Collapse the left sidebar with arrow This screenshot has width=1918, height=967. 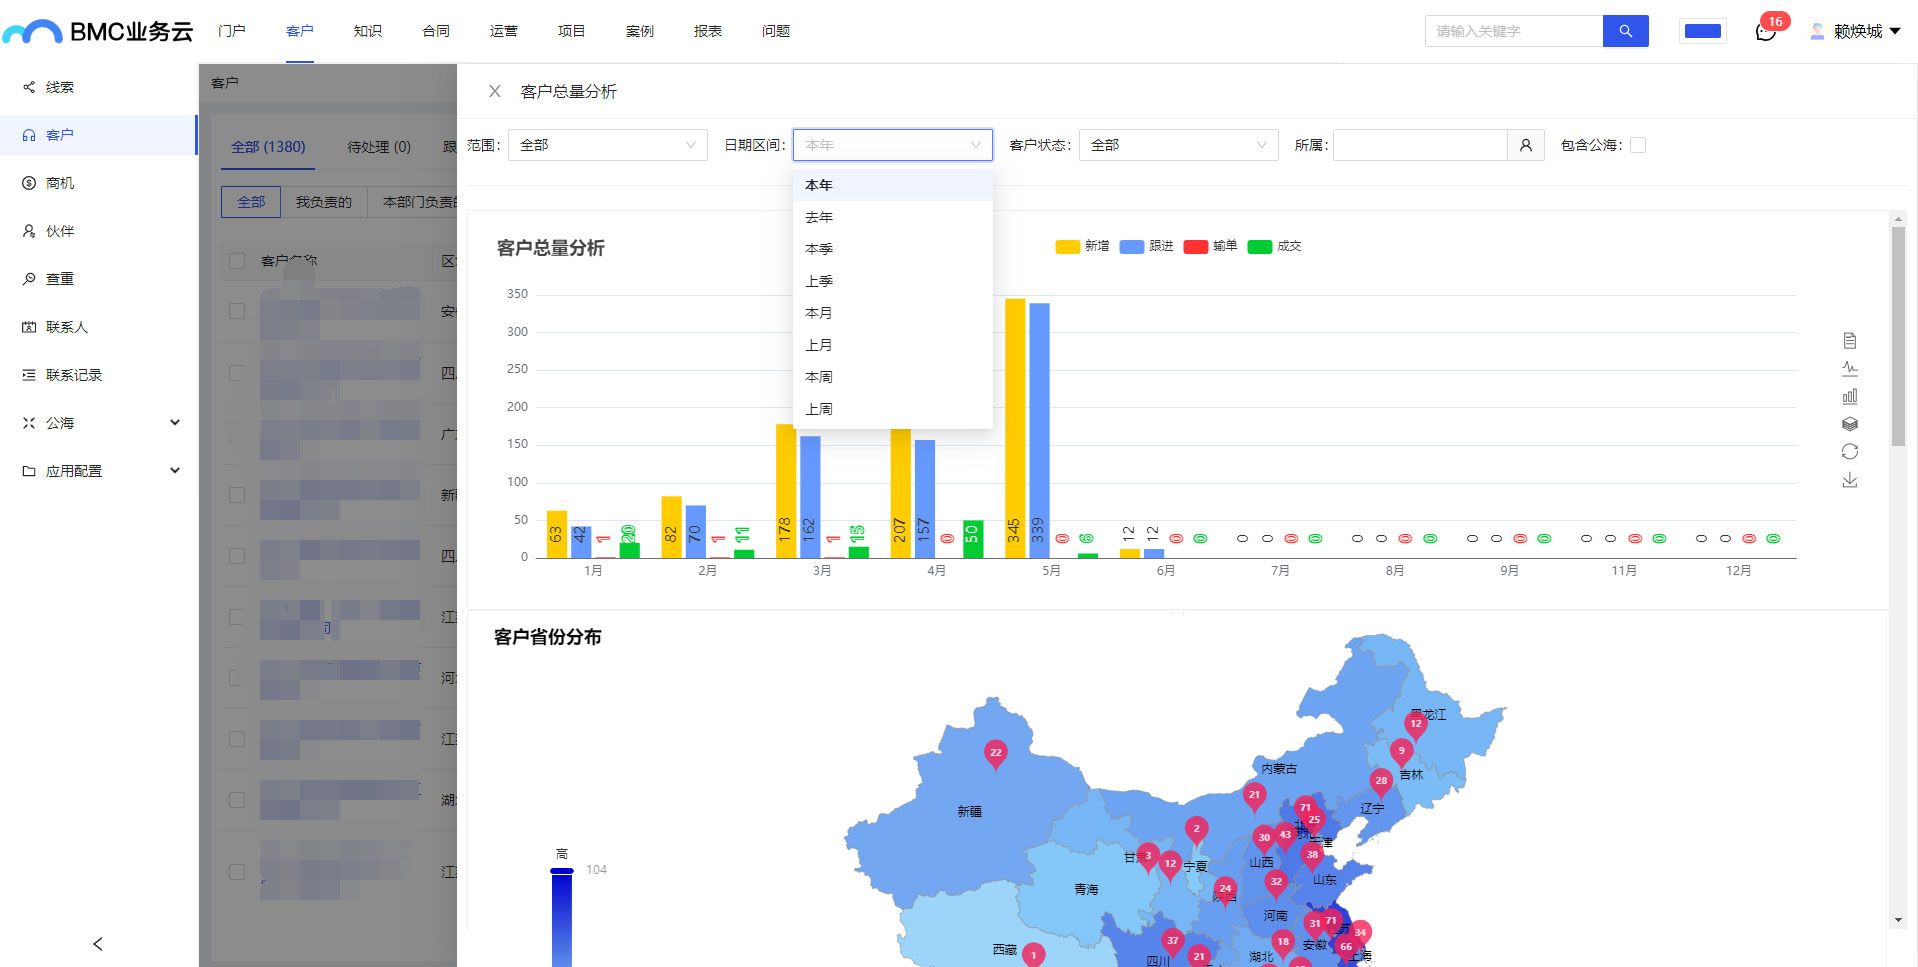click(98, 944)
